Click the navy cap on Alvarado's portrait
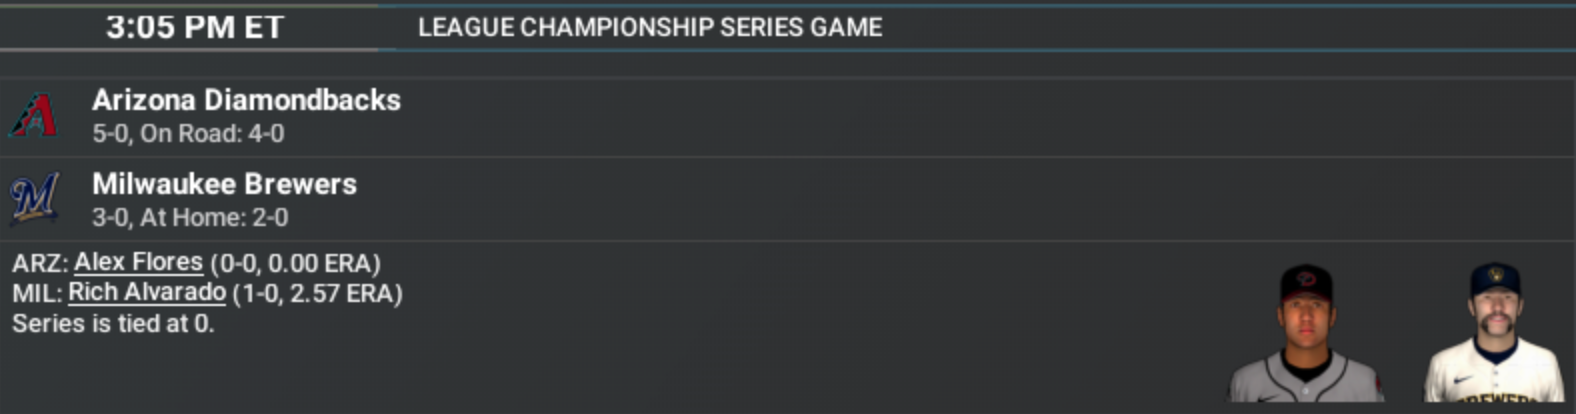 pyautogui.click(x=1495, y=280)
